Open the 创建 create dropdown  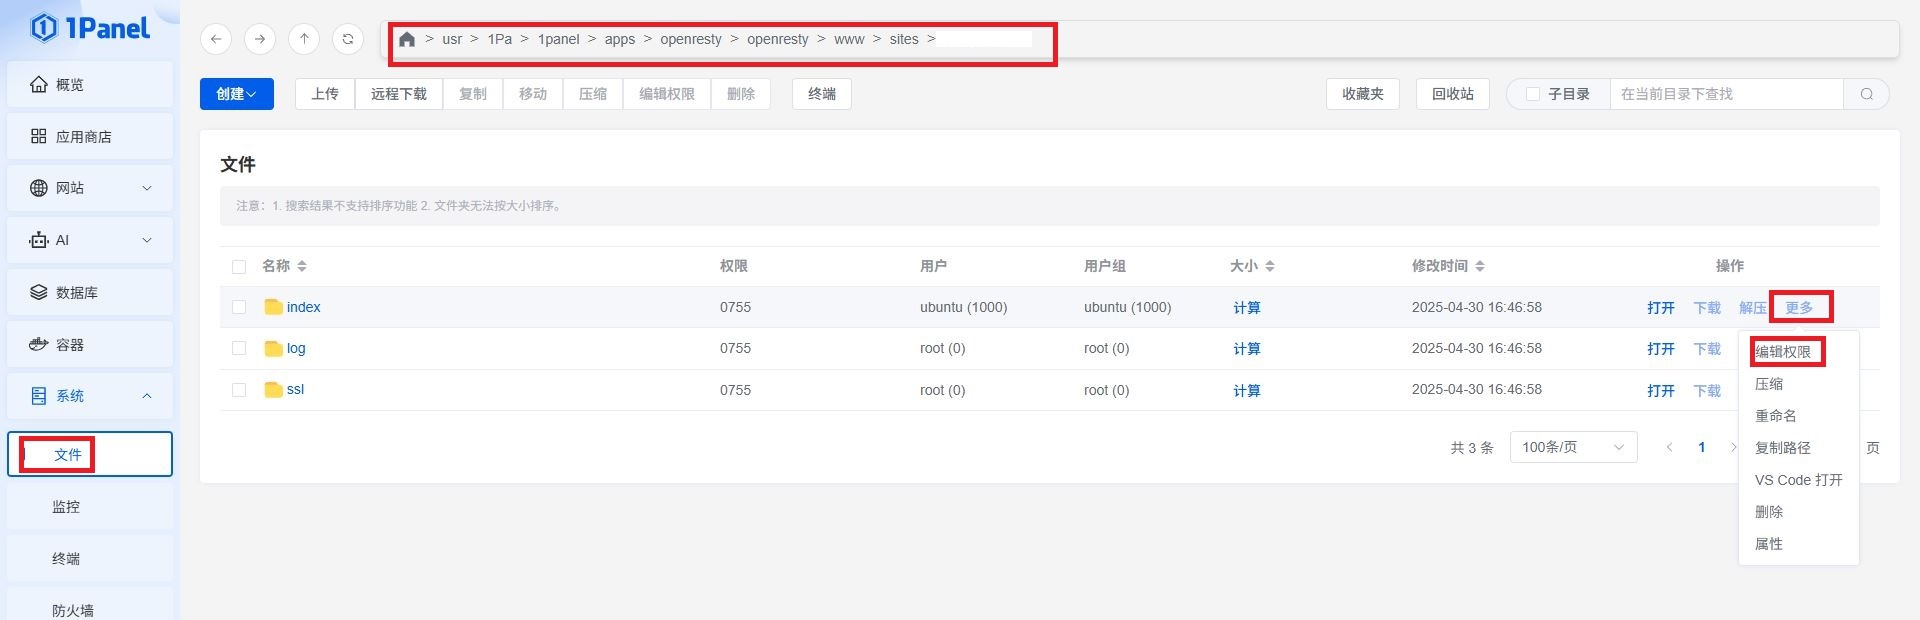237,94
